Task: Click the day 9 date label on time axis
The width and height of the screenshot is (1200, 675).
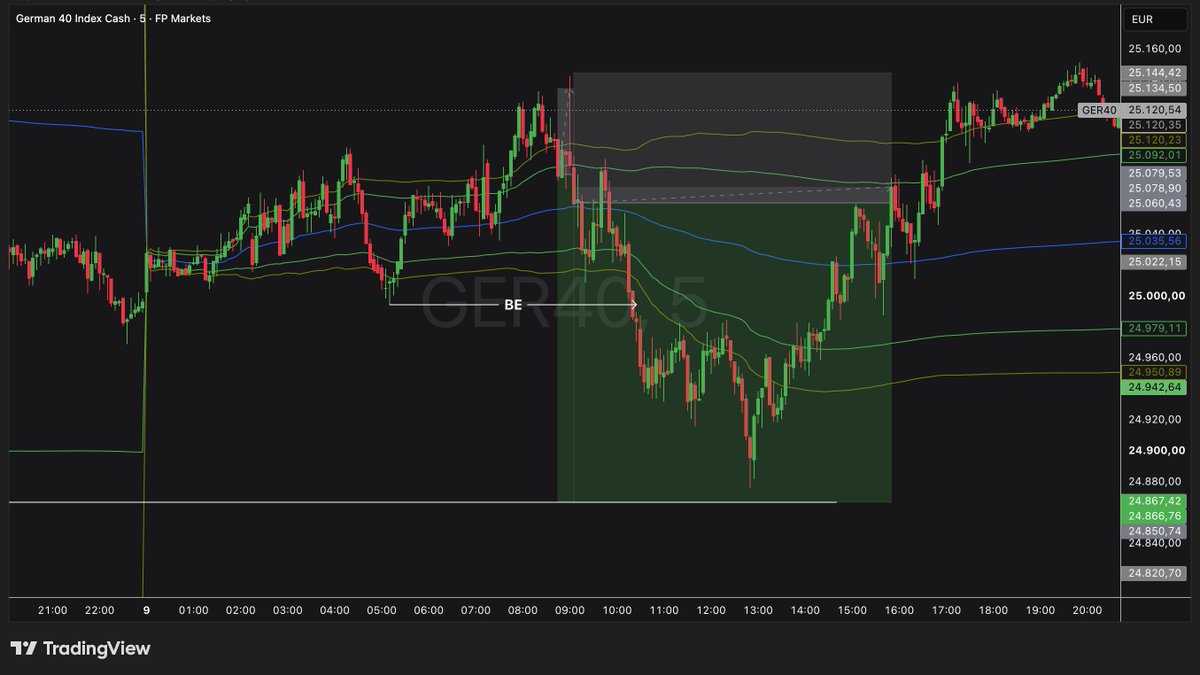Action: click(x=146, y=610)
